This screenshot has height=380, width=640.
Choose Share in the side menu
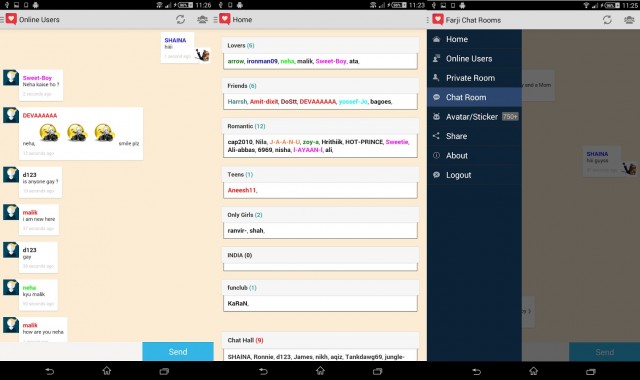tap(474, 136)
